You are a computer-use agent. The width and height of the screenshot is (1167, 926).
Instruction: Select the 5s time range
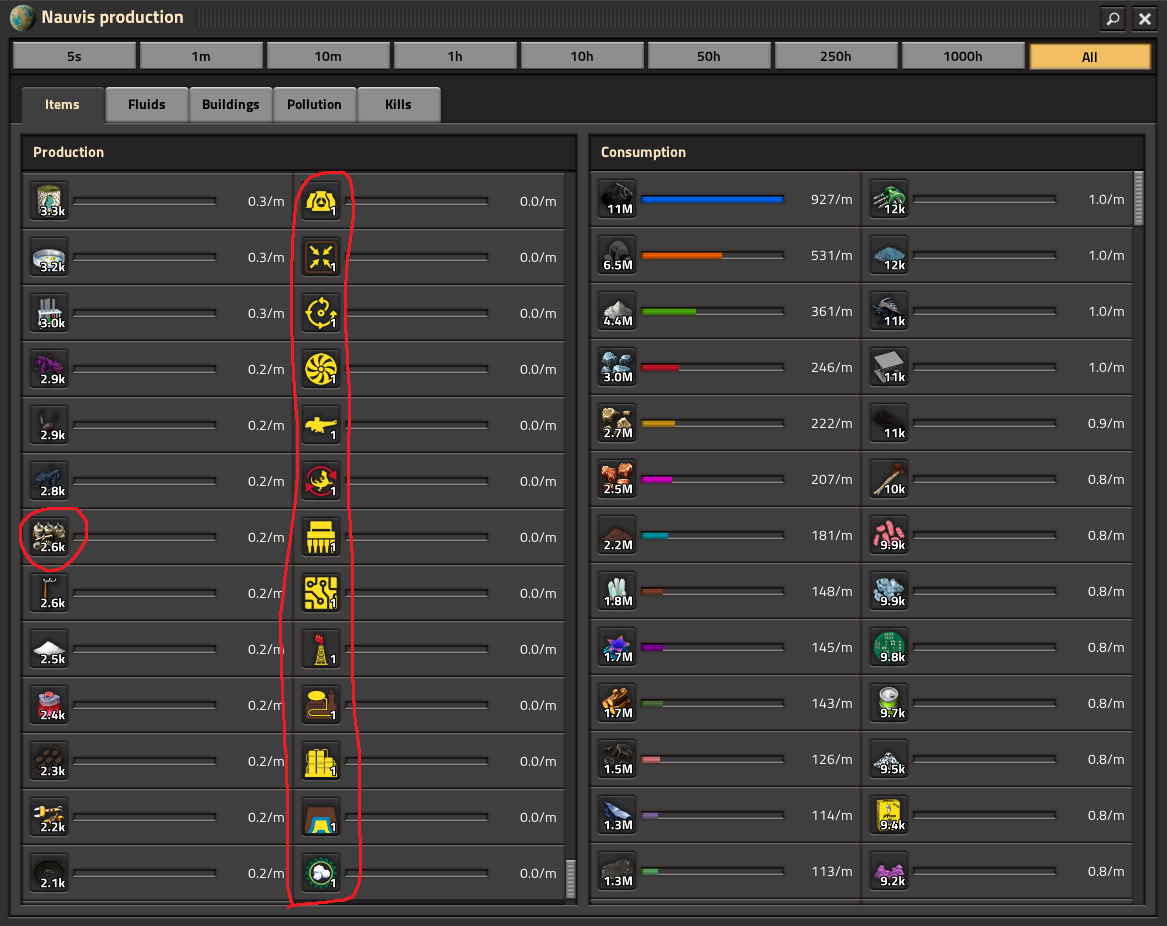74,57
